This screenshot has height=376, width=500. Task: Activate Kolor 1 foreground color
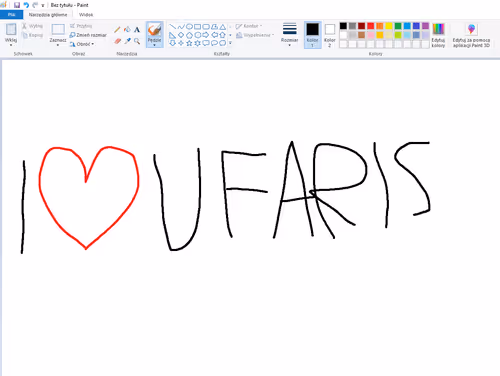click(312, 35)
